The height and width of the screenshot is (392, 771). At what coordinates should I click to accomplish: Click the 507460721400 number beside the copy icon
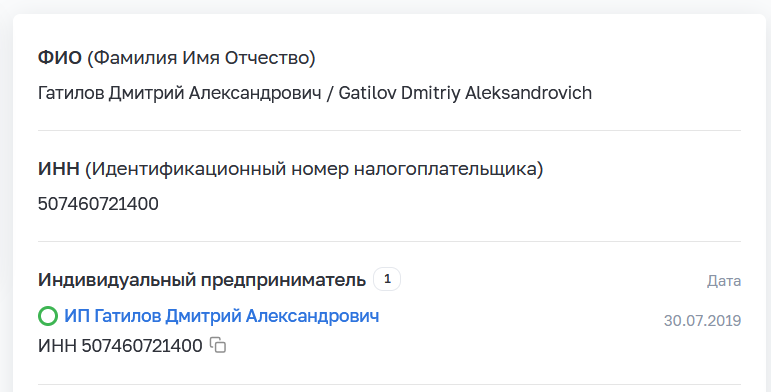tap(142, 346)
